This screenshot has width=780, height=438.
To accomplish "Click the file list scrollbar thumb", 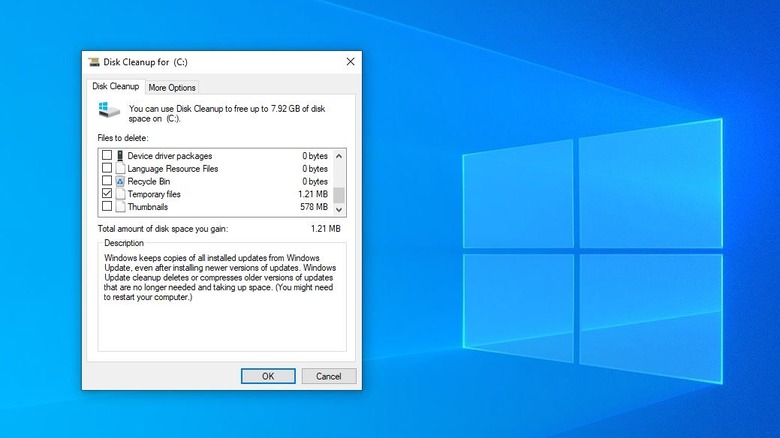I will (339, 194).
